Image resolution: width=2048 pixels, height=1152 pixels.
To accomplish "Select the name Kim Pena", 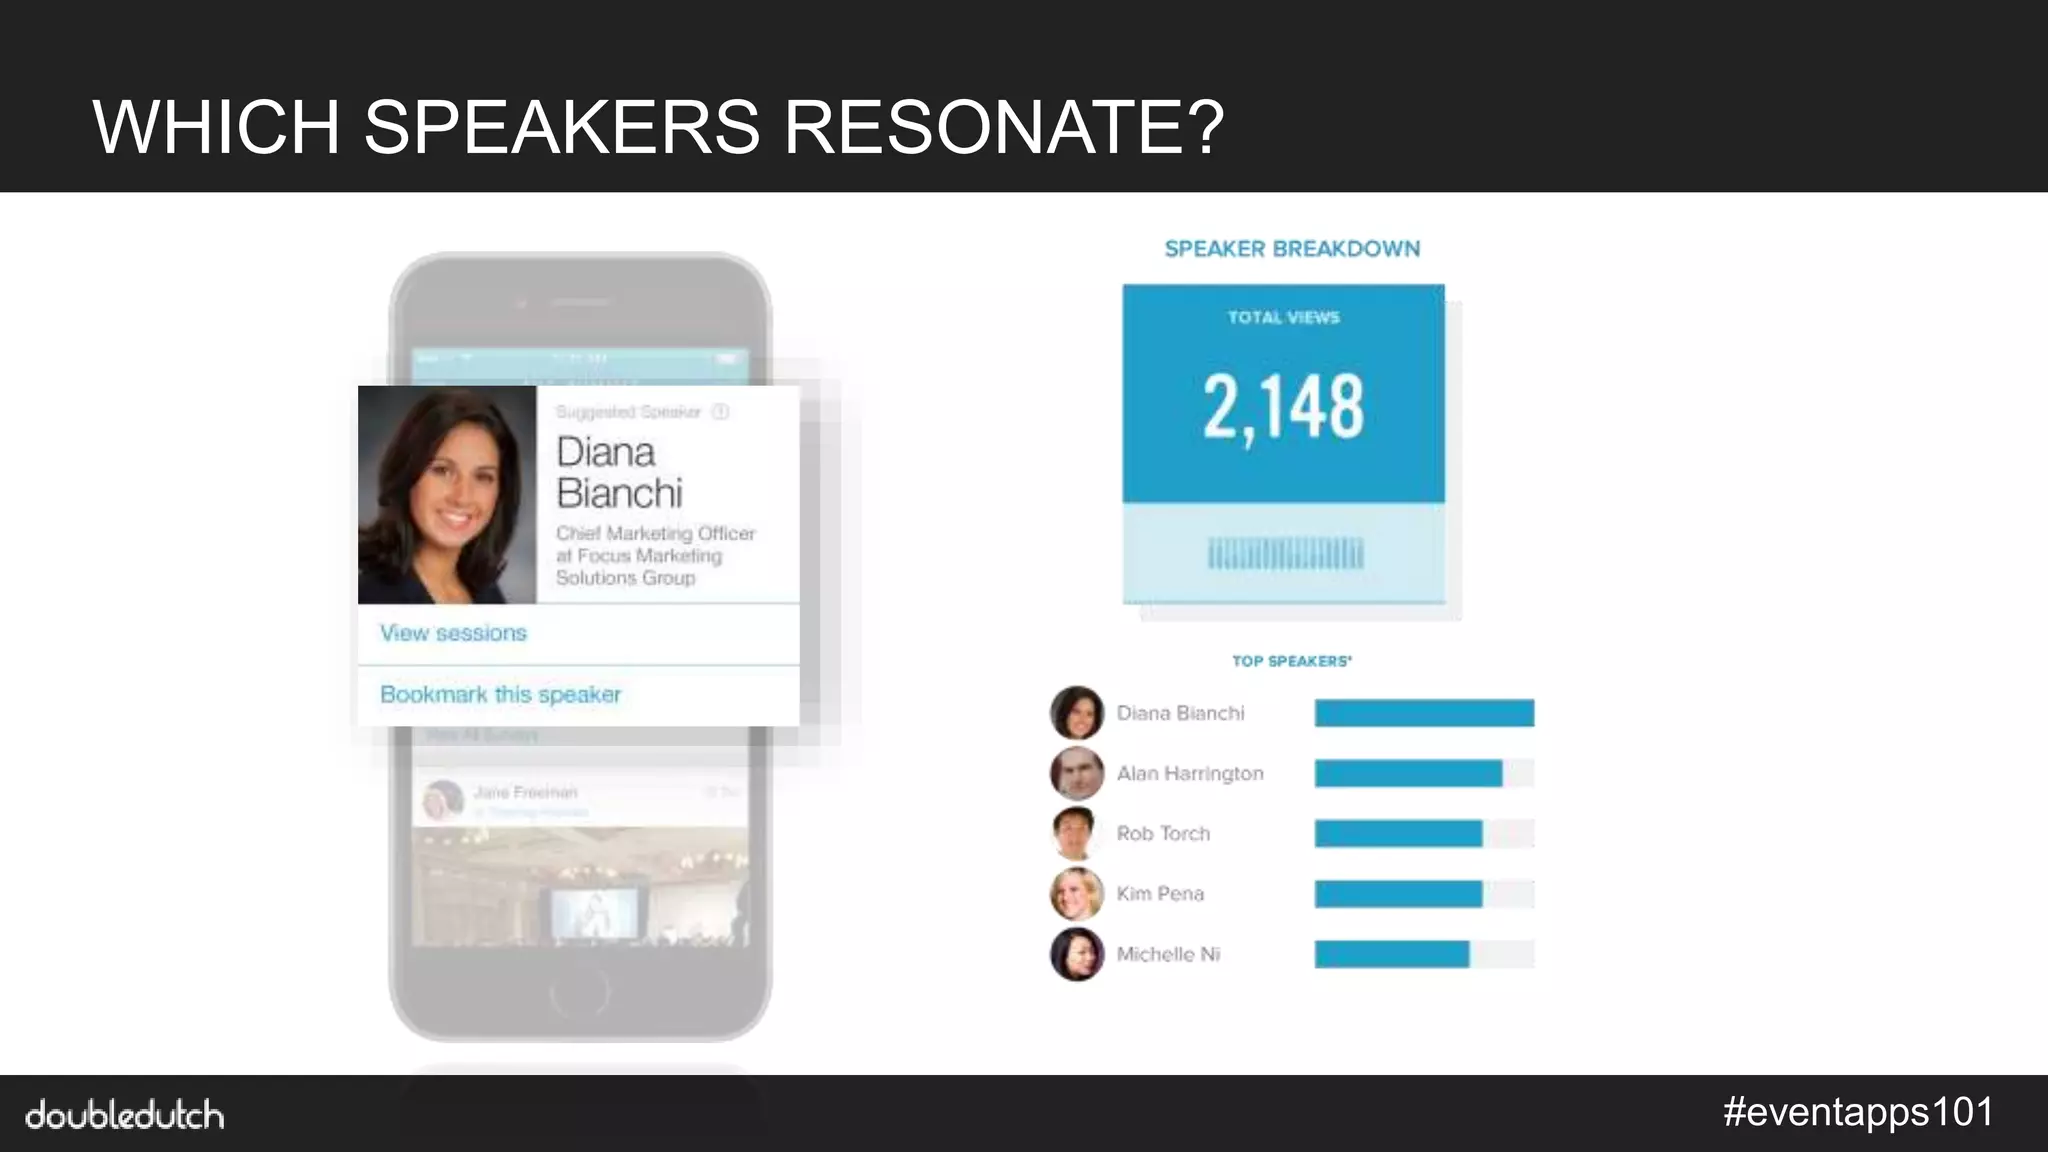I will [1160, 893].
